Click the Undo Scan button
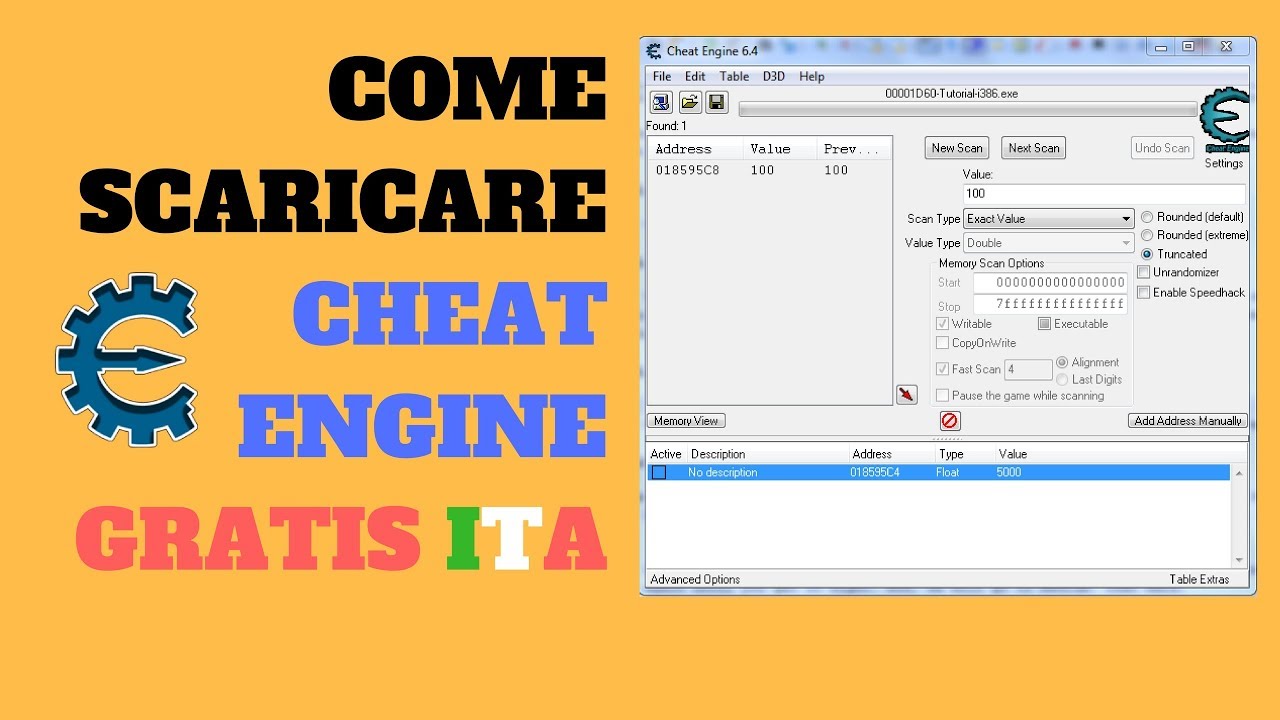The width and height of the screenshot is (1280, 720). (1162, 148)
